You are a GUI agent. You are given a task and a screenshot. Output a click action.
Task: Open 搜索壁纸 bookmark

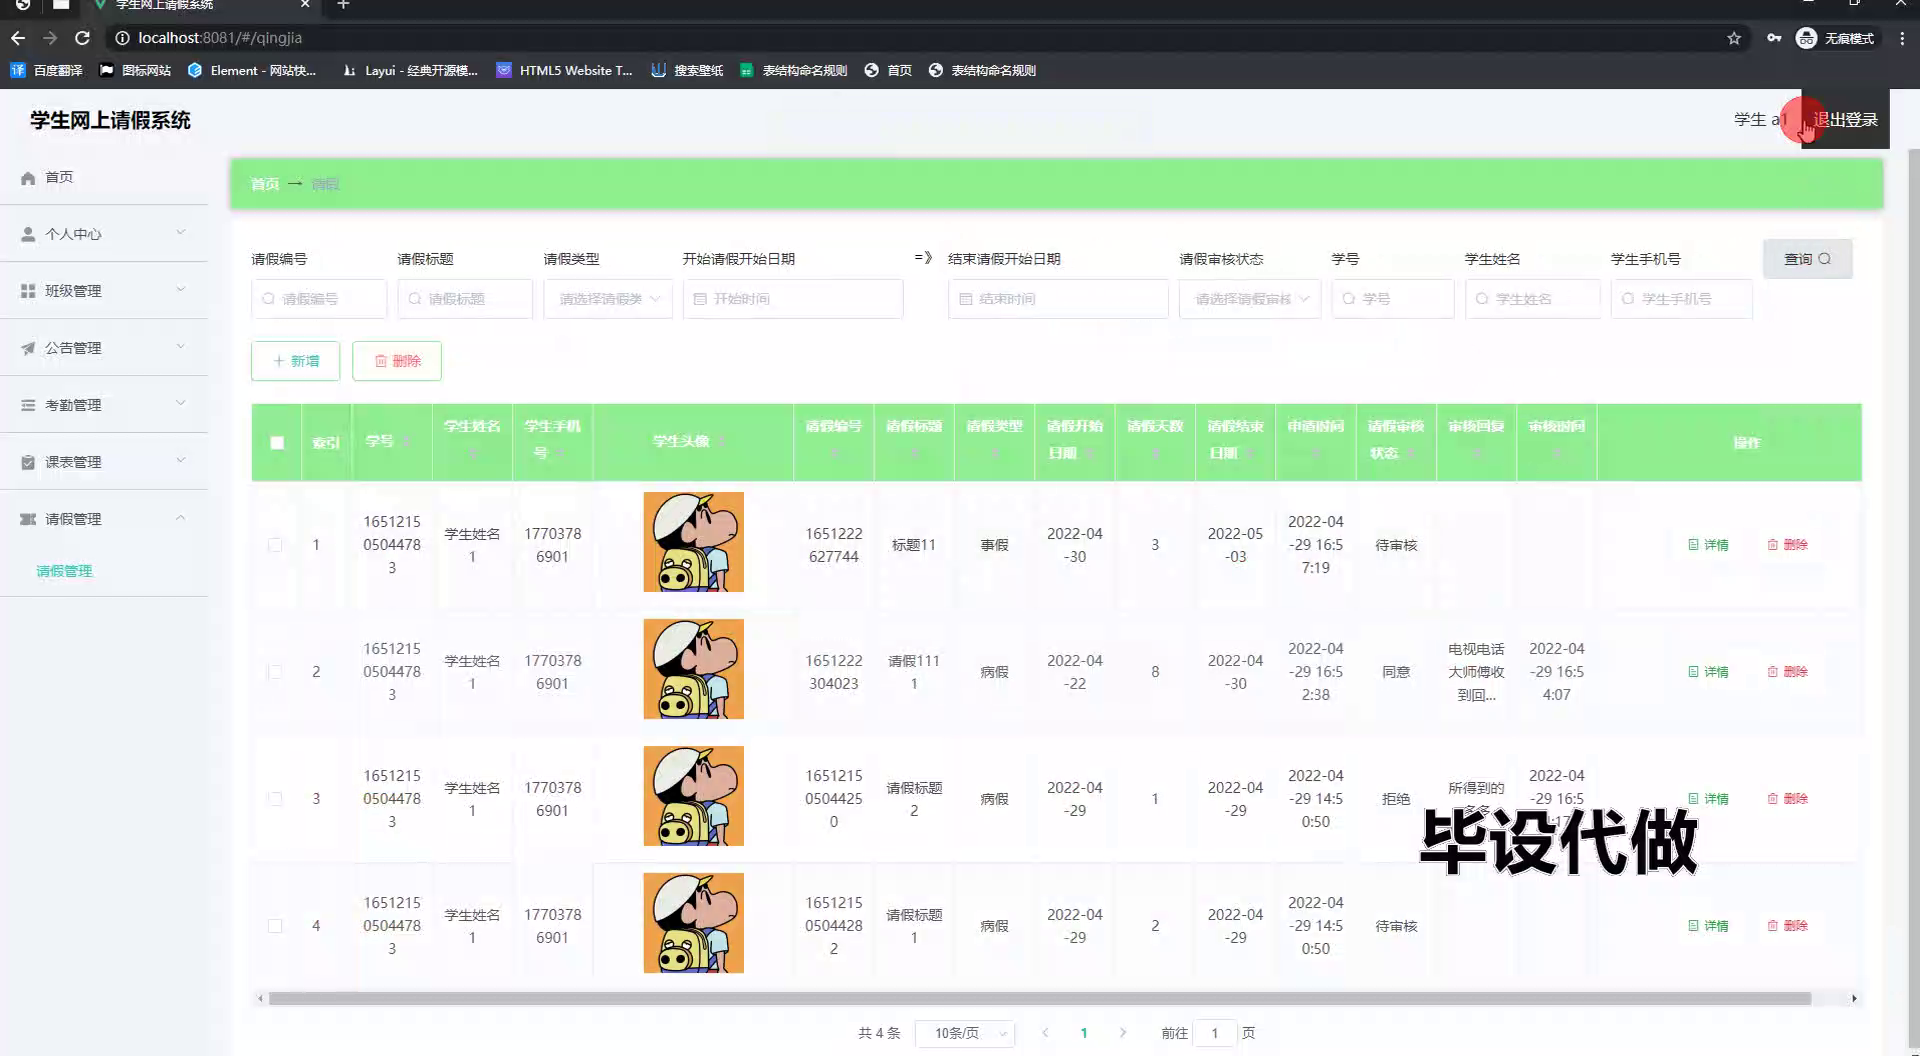687,70
